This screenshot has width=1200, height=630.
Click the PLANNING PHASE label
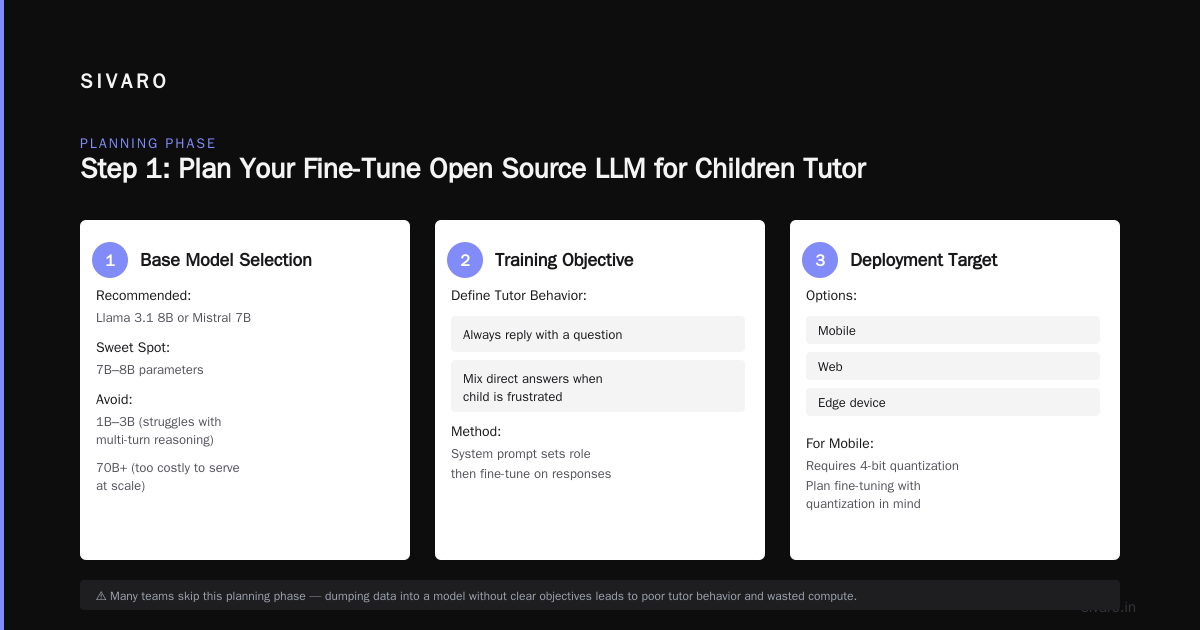(x=148, y=144)
